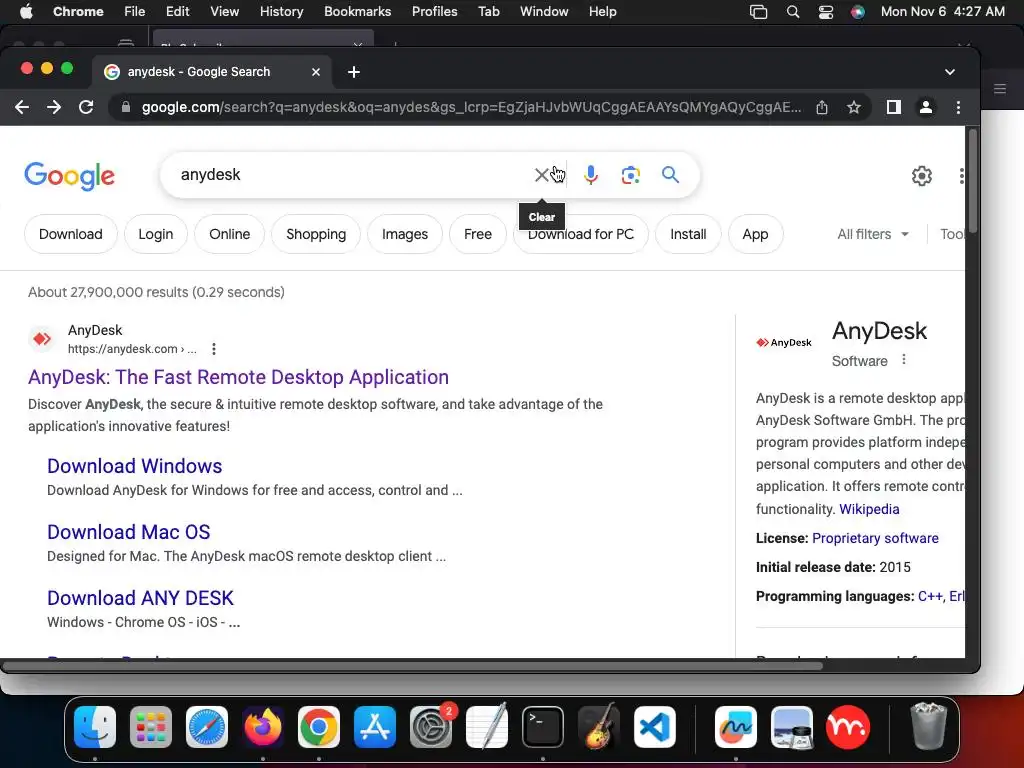The width and height of the screenshot is (1024, 768).
Task: Open Finder from the Dock
Action: (x=95, y=727)
